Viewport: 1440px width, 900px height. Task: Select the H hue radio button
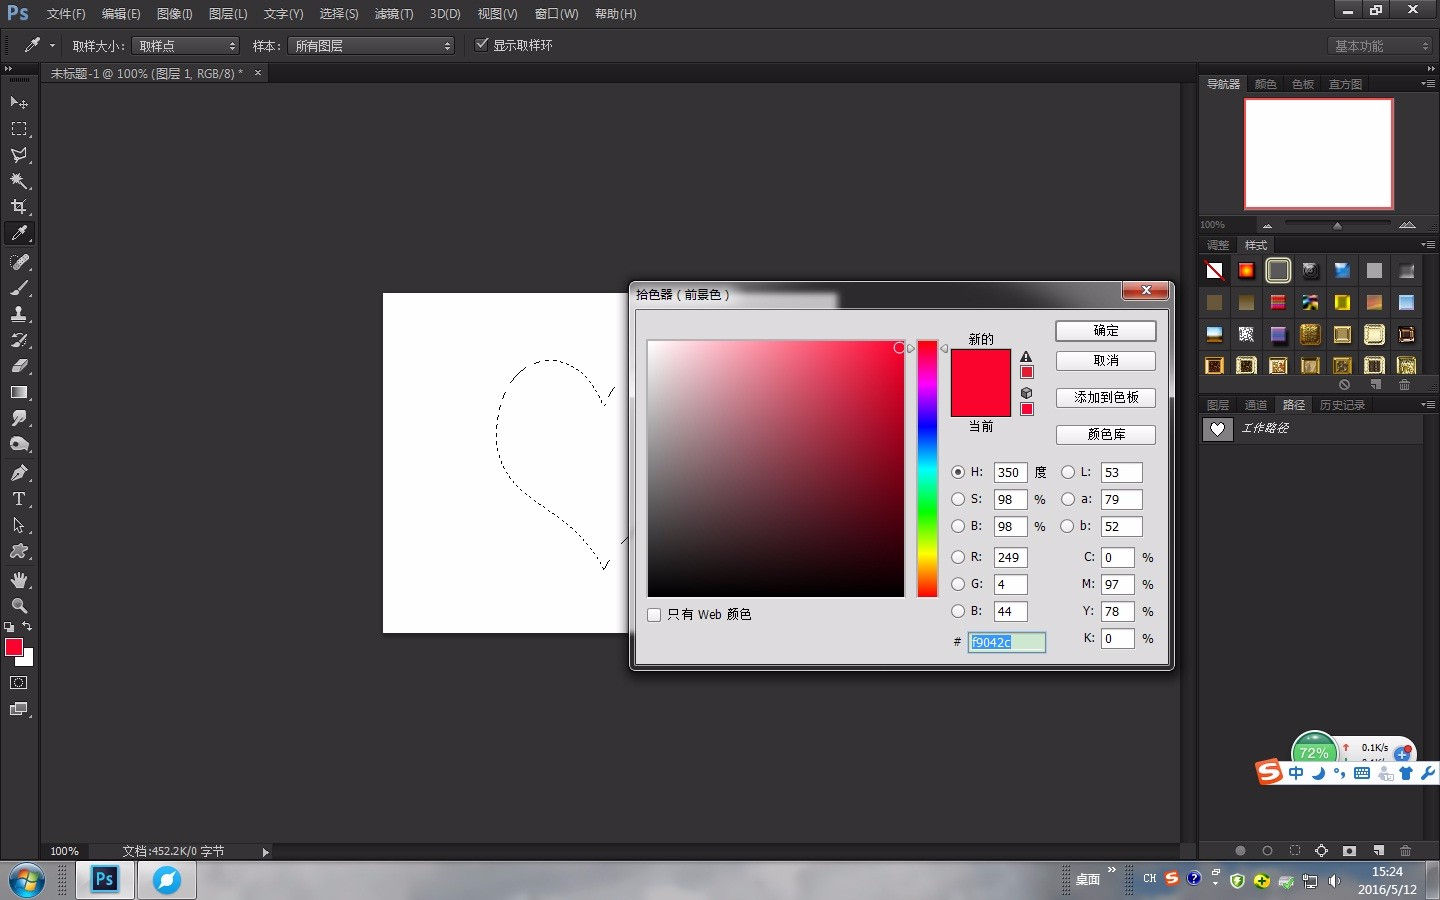(958, 472)
